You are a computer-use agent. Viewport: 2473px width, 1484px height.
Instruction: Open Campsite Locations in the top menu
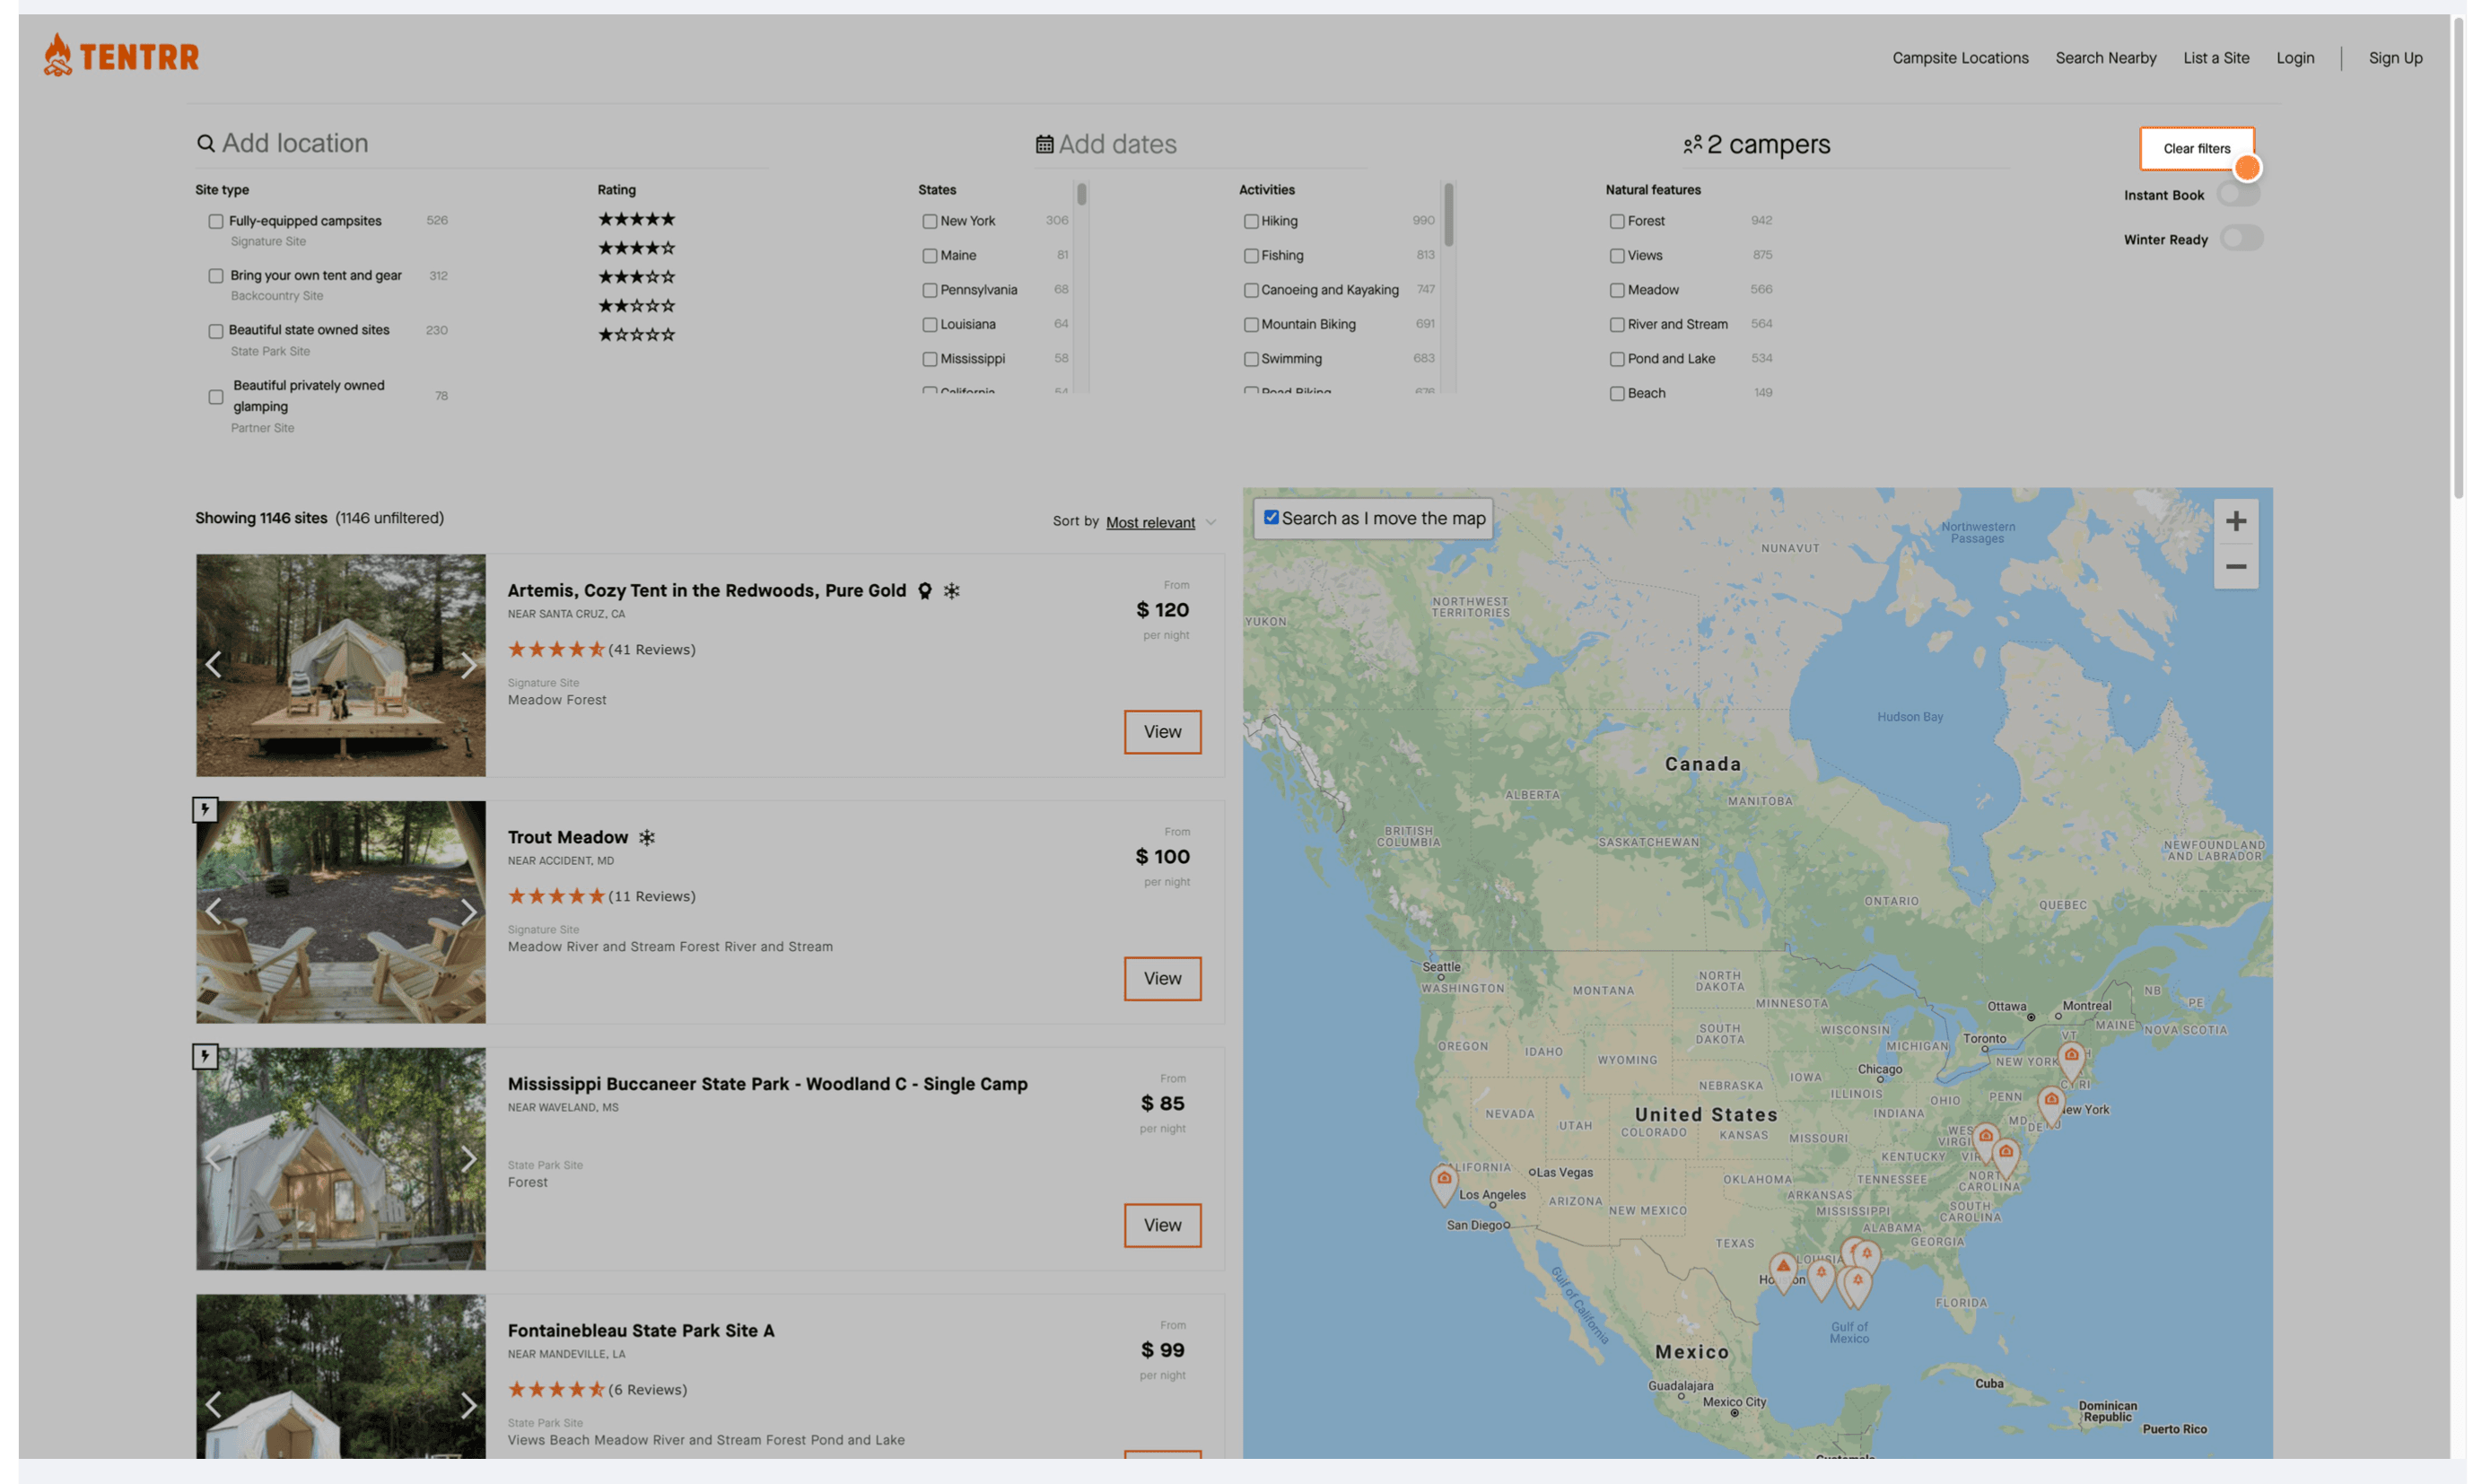pyautogui.click(x=1959, y=58)
